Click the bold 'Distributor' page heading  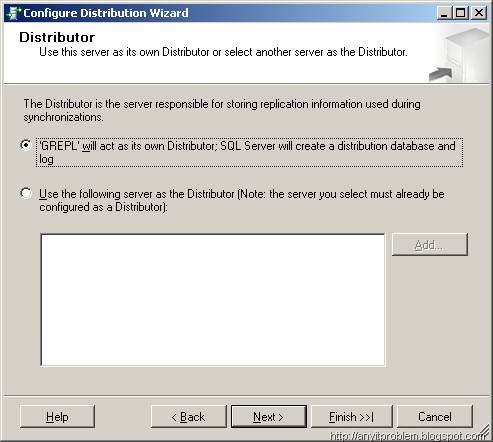pyautogui.click(x=57, y=37)
